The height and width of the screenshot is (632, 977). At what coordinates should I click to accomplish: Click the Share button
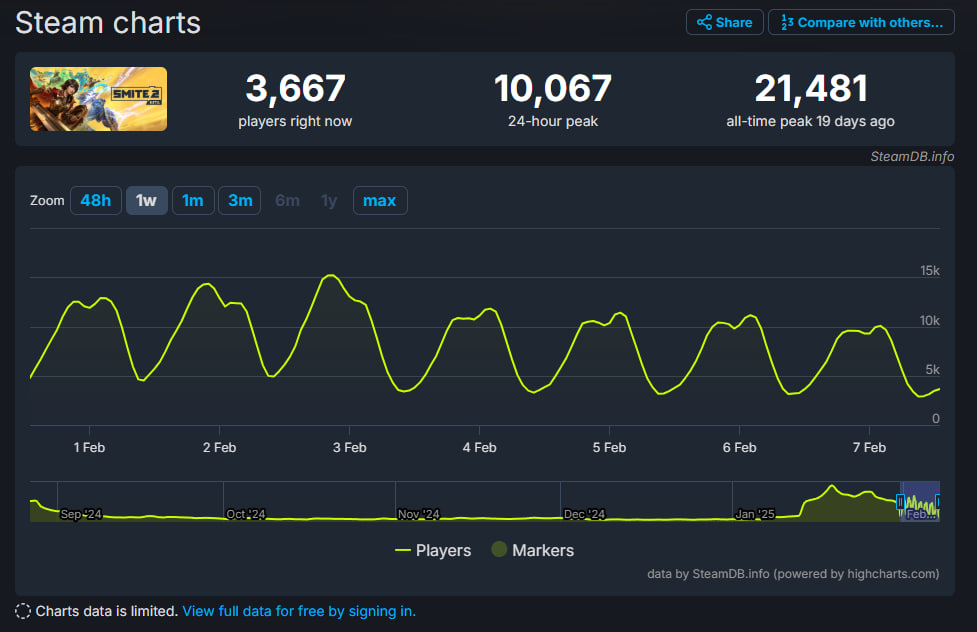tap(725, 22)
